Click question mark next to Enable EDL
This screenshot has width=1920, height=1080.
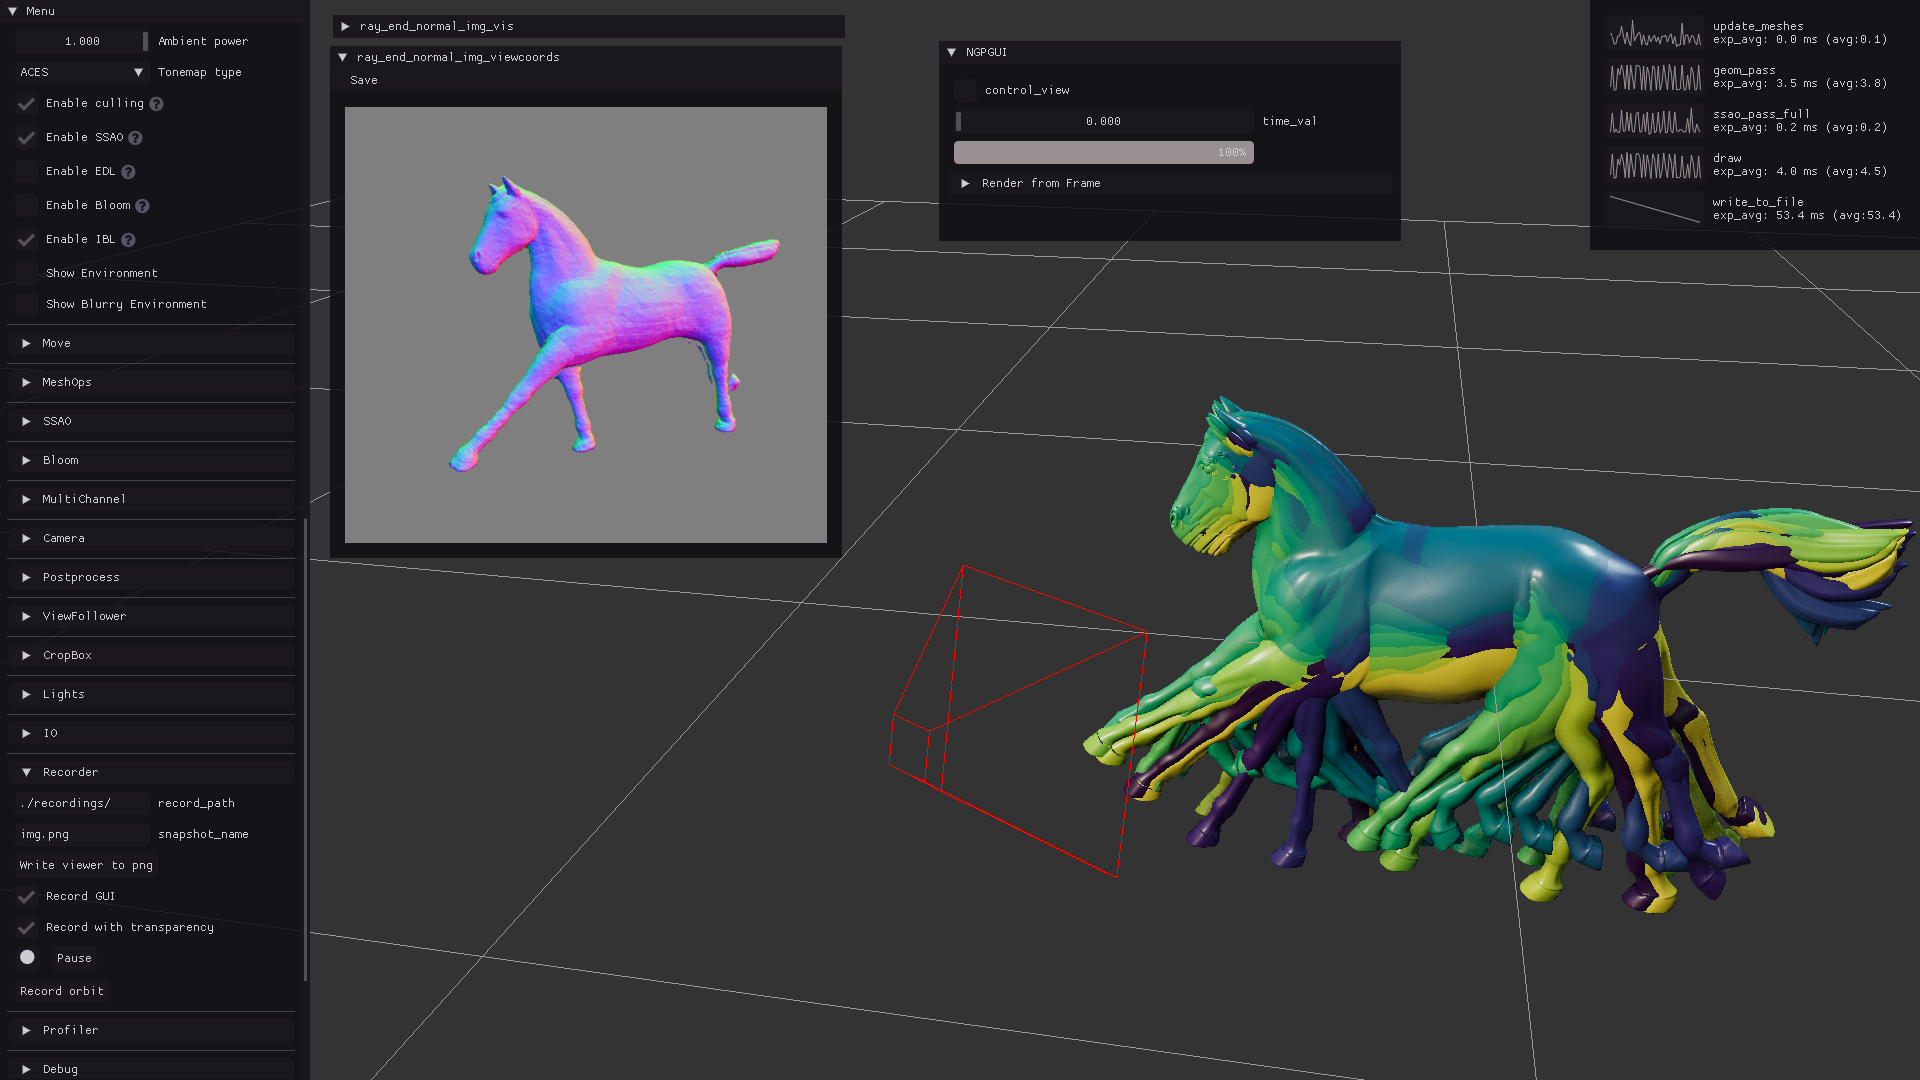(x=128, y=172)
